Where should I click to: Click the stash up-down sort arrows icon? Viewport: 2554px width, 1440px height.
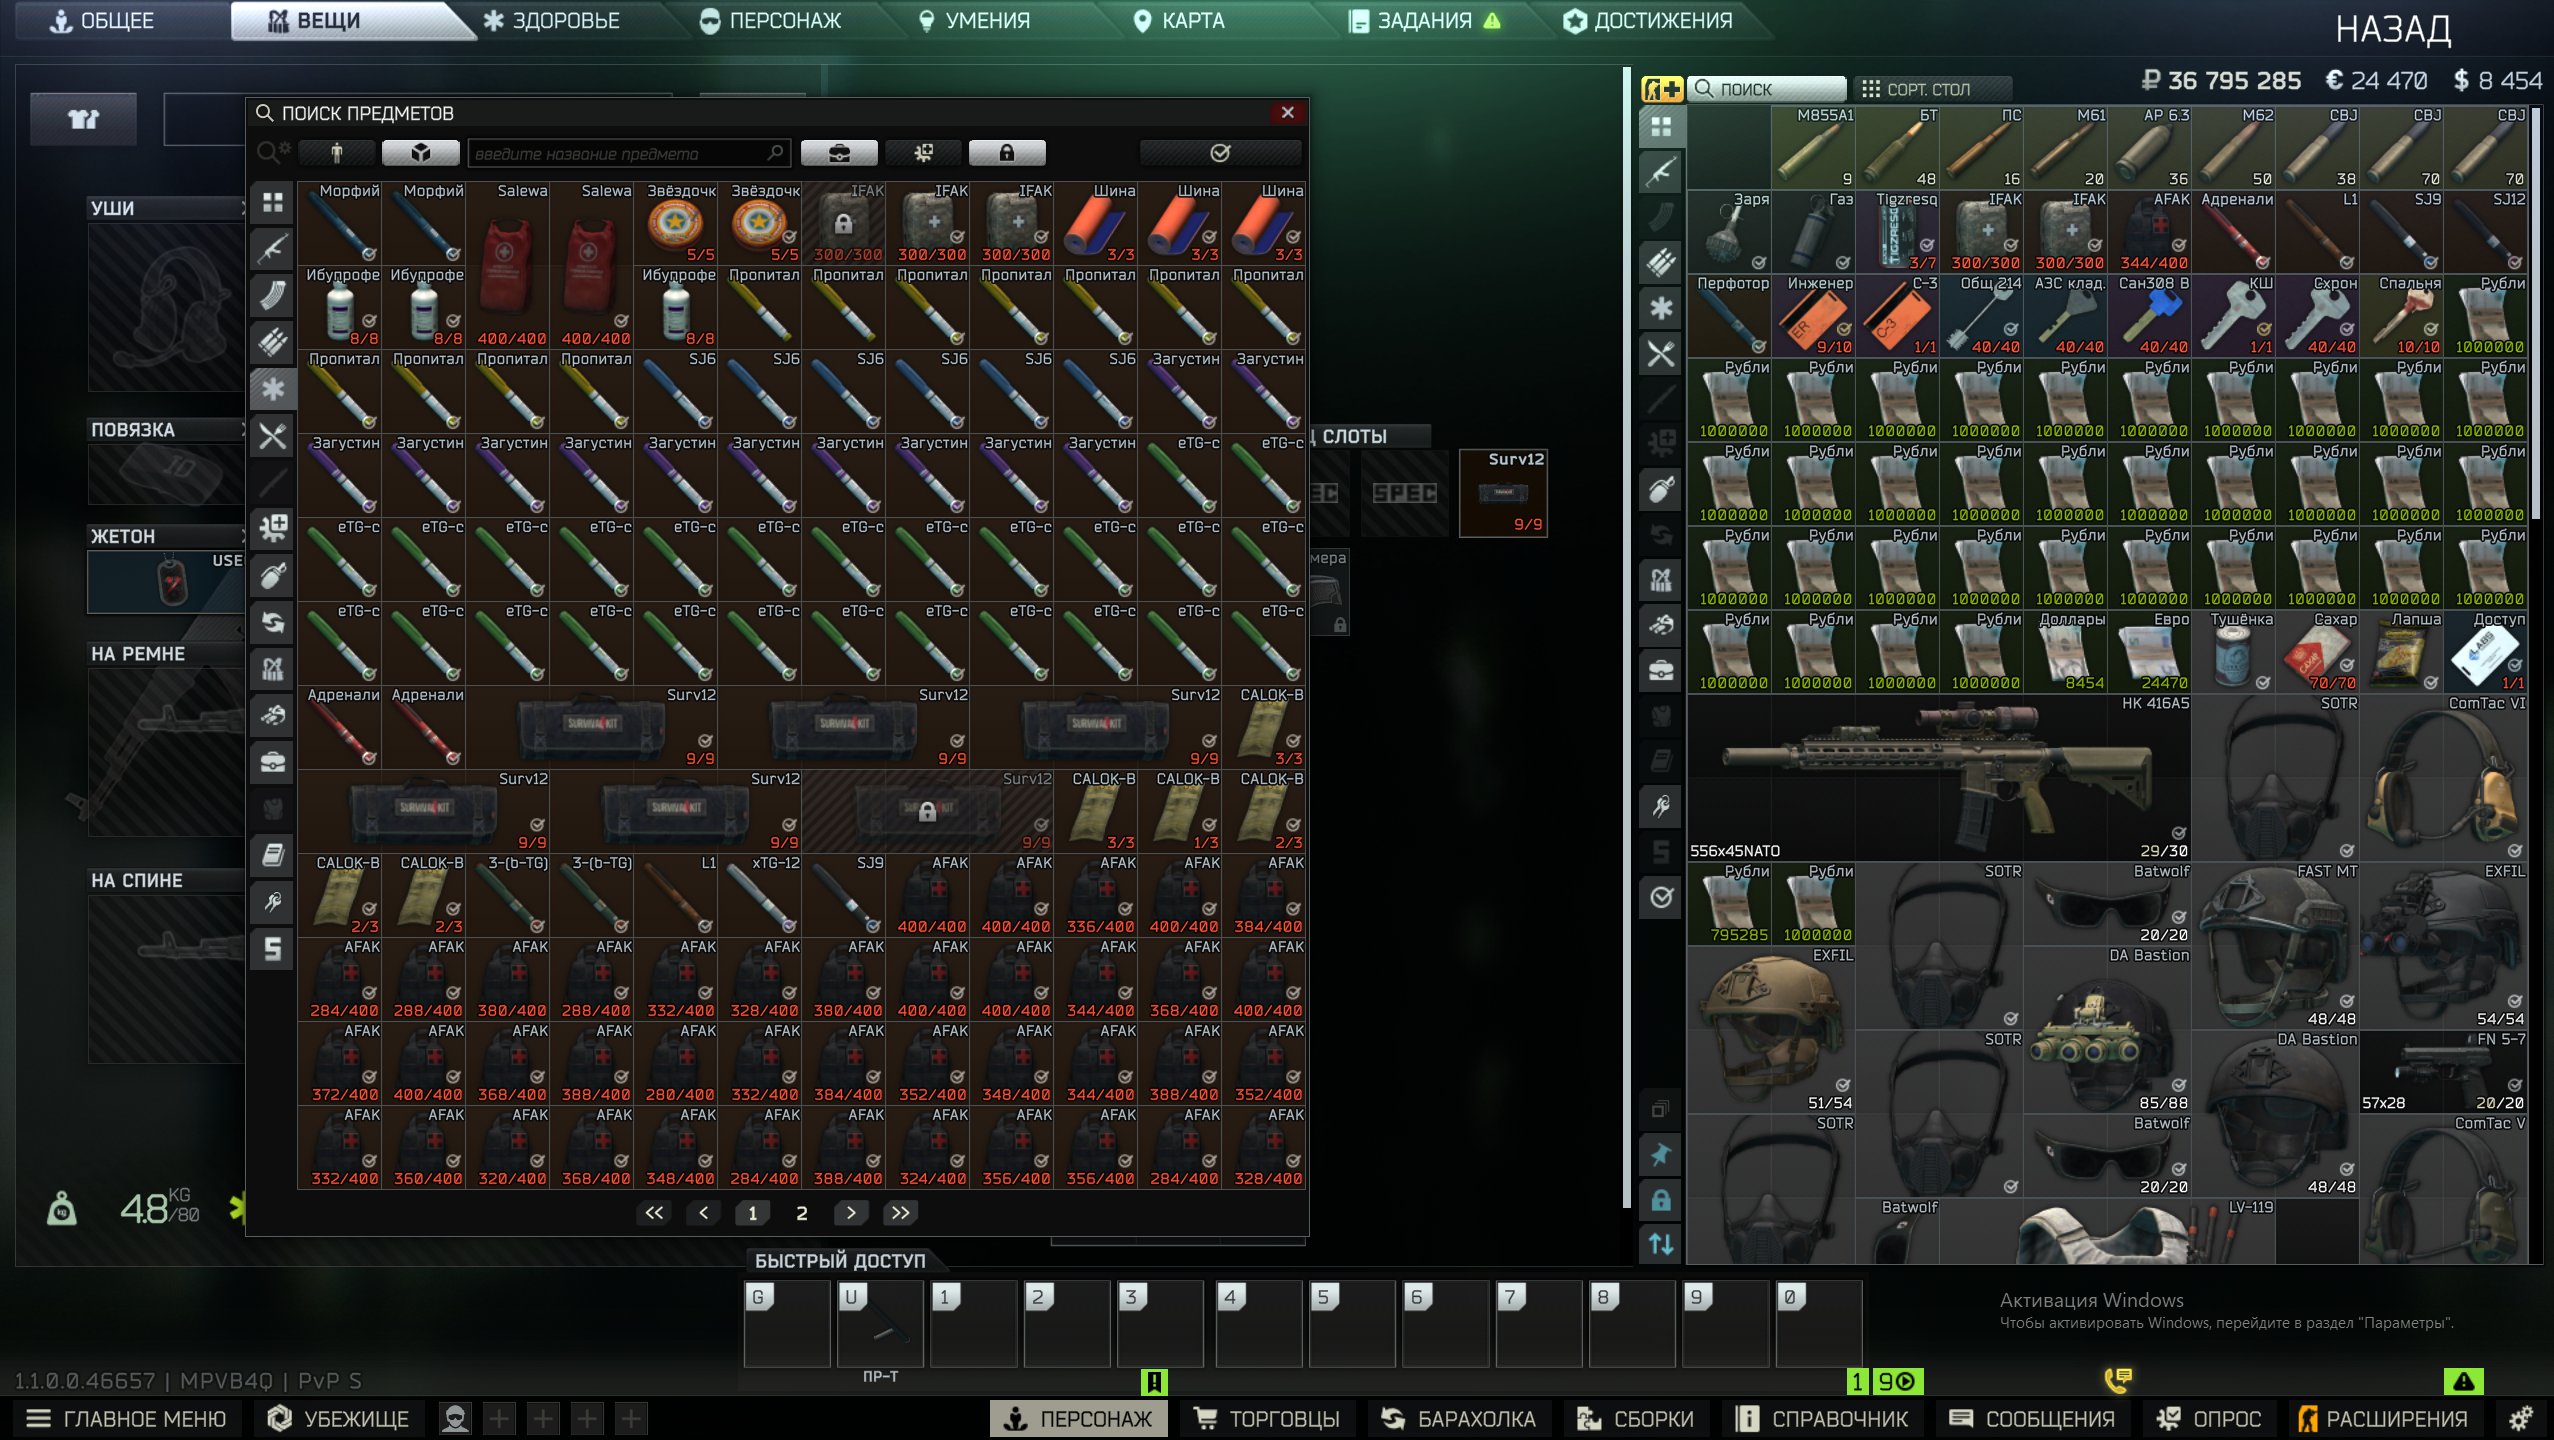pyautogui.click(x=1661, y=1244)
